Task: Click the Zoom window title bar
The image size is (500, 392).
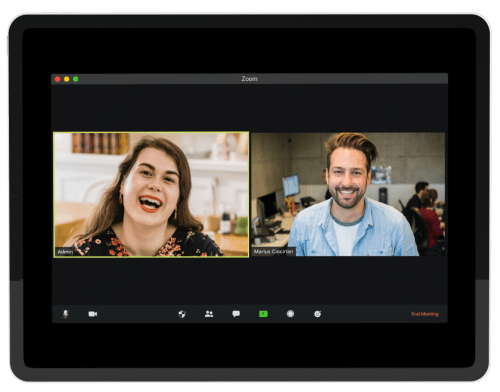Action: click(x=249, y=79)
